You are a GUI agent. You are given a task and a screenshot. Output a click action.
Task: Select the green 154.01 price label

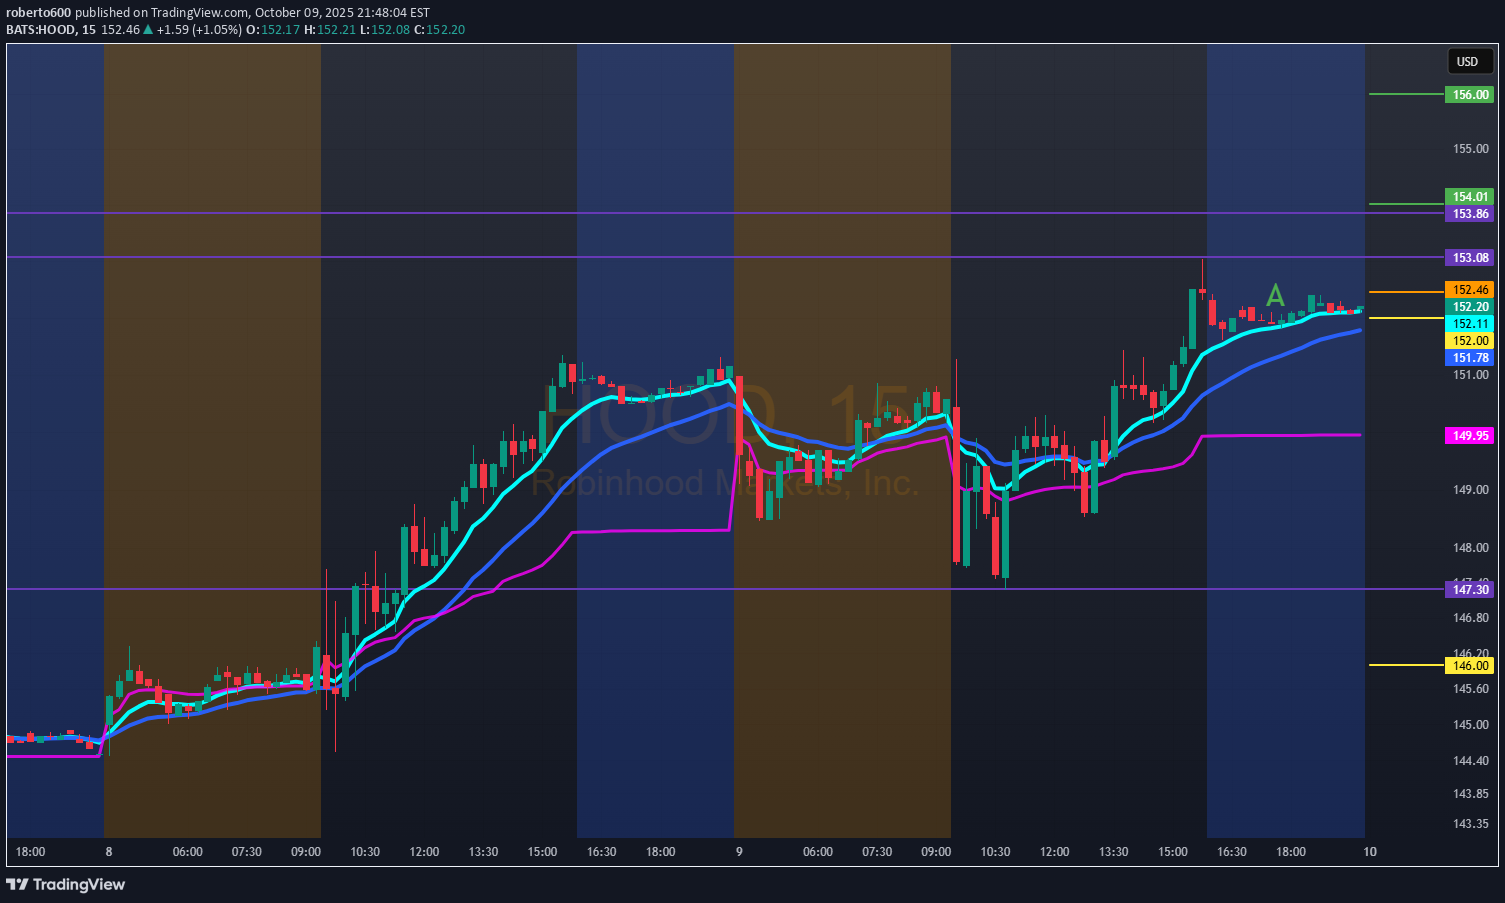click(x=1469, y=197)
